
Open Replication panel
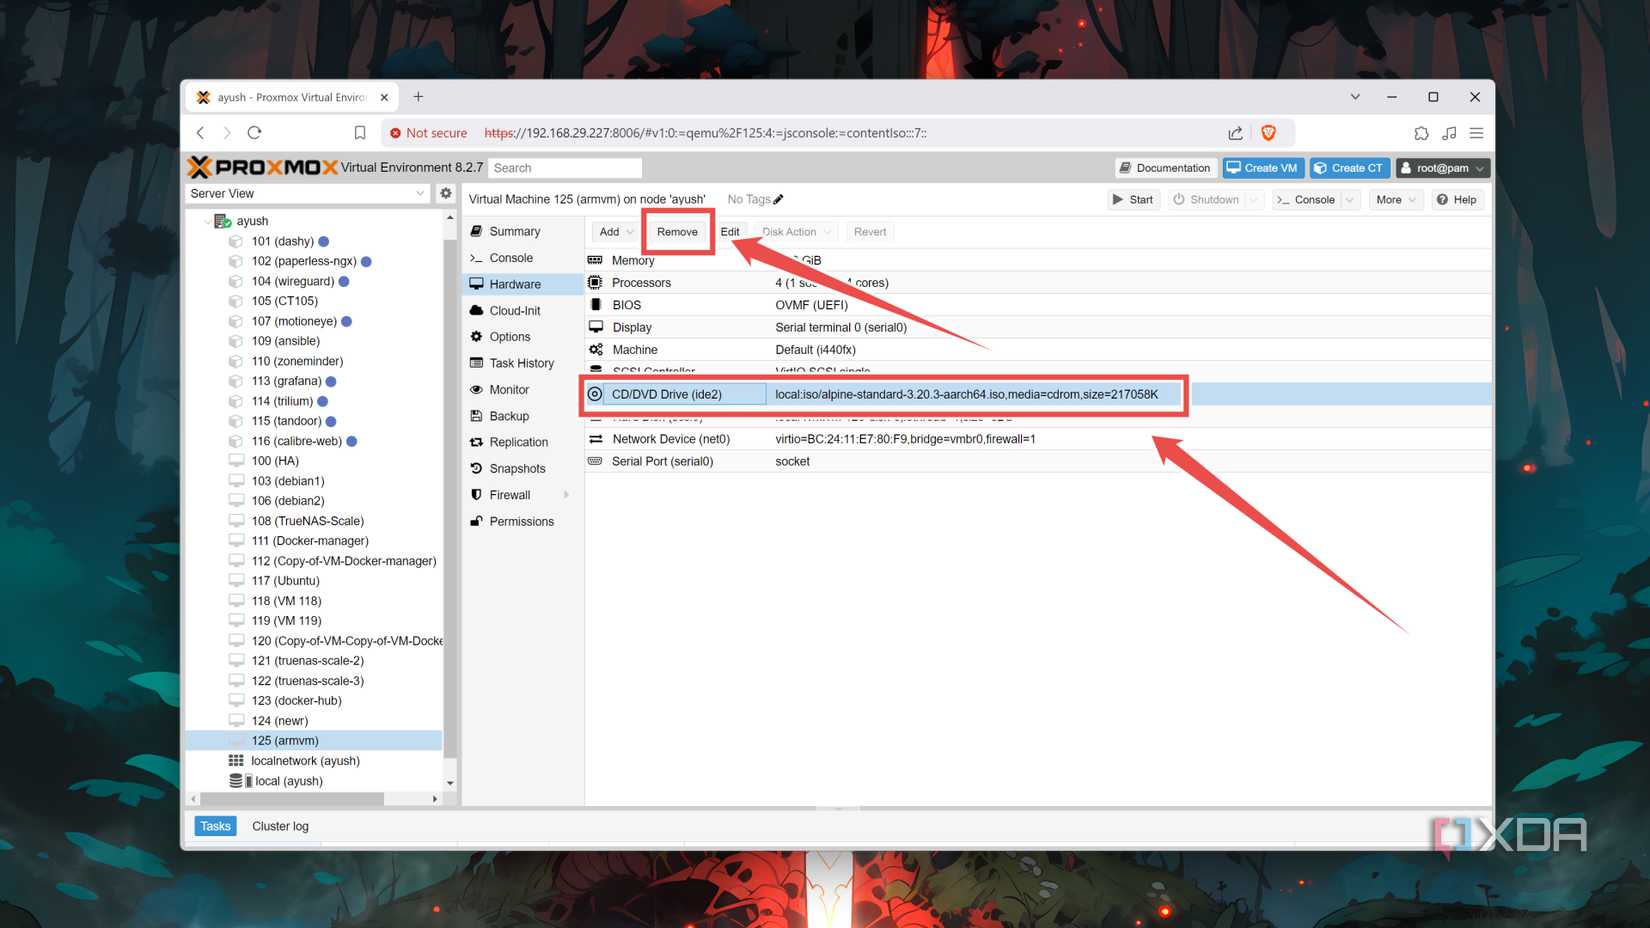tap(518, 442)
